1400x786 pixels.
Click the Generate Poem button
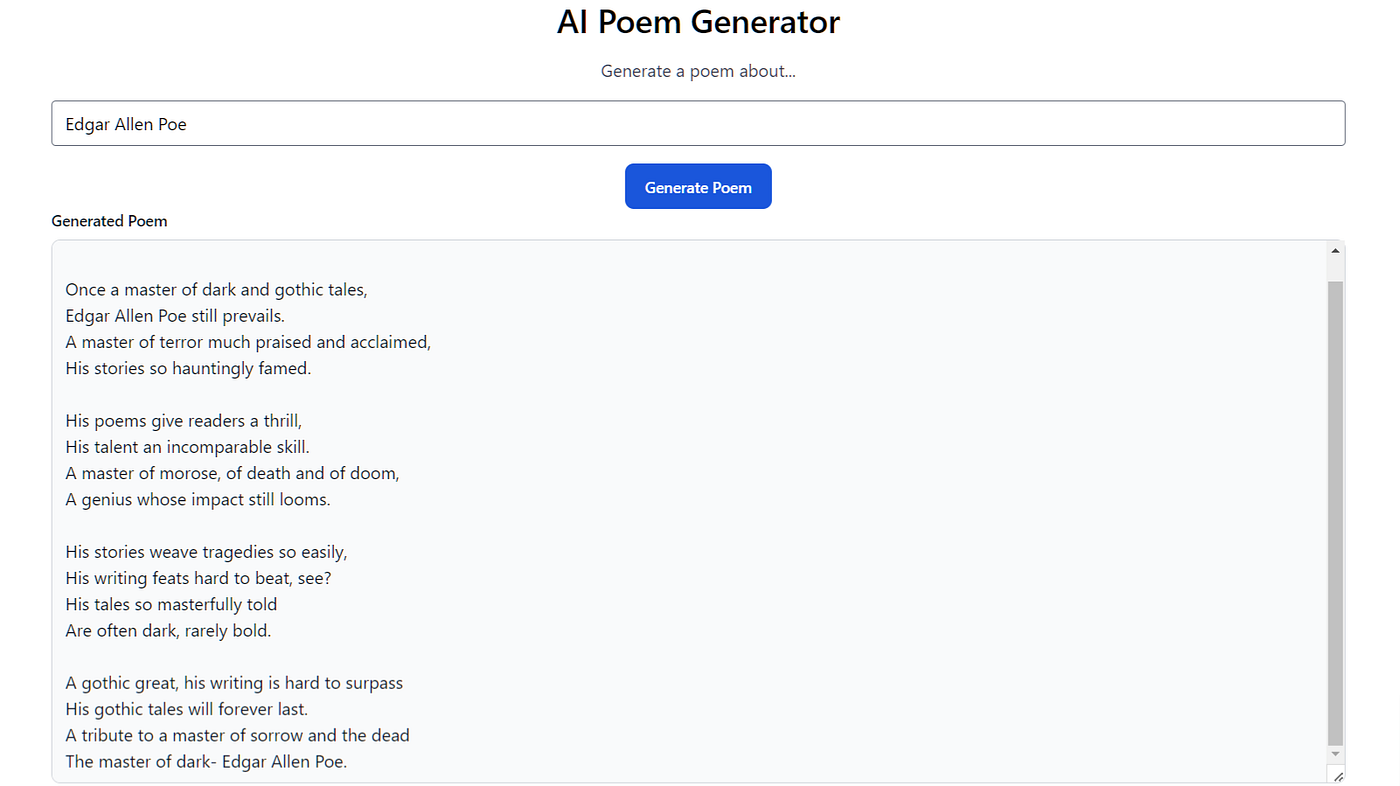click(x=698, y=186)
